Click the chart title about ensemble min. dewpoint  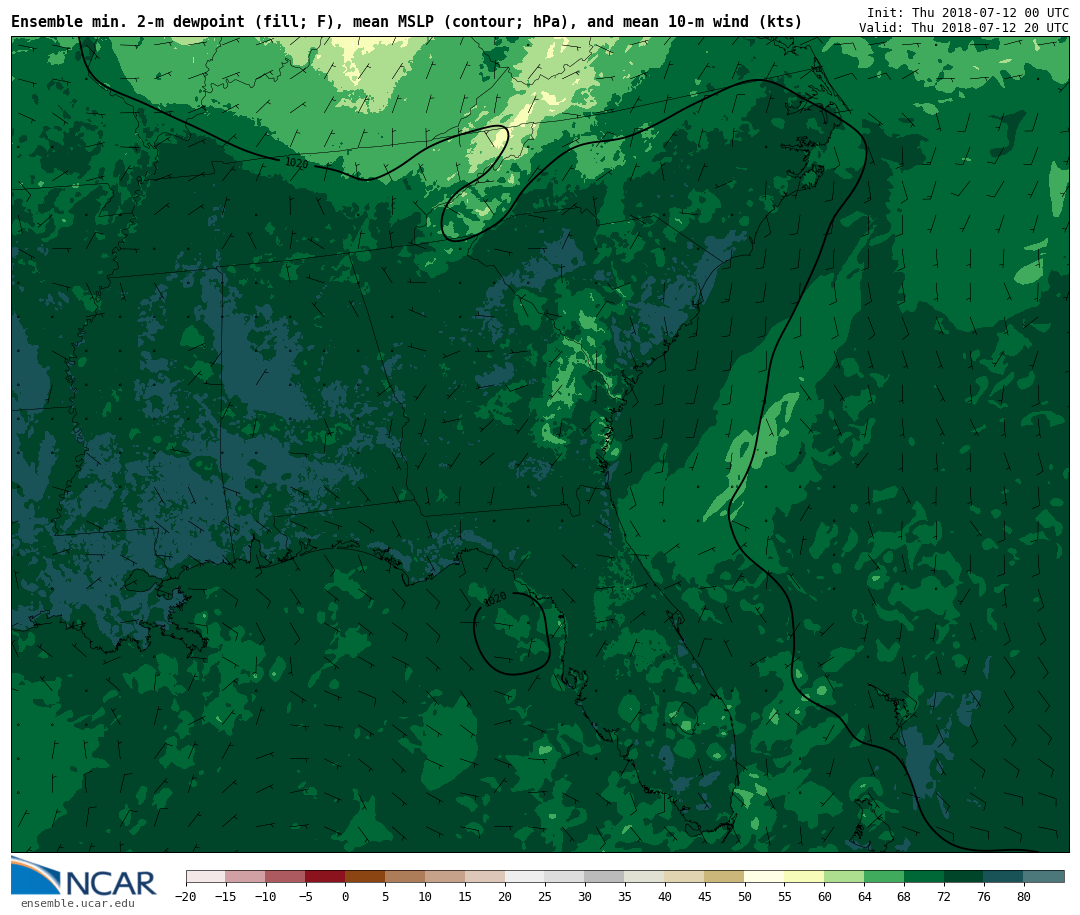(x=406, y=22)
